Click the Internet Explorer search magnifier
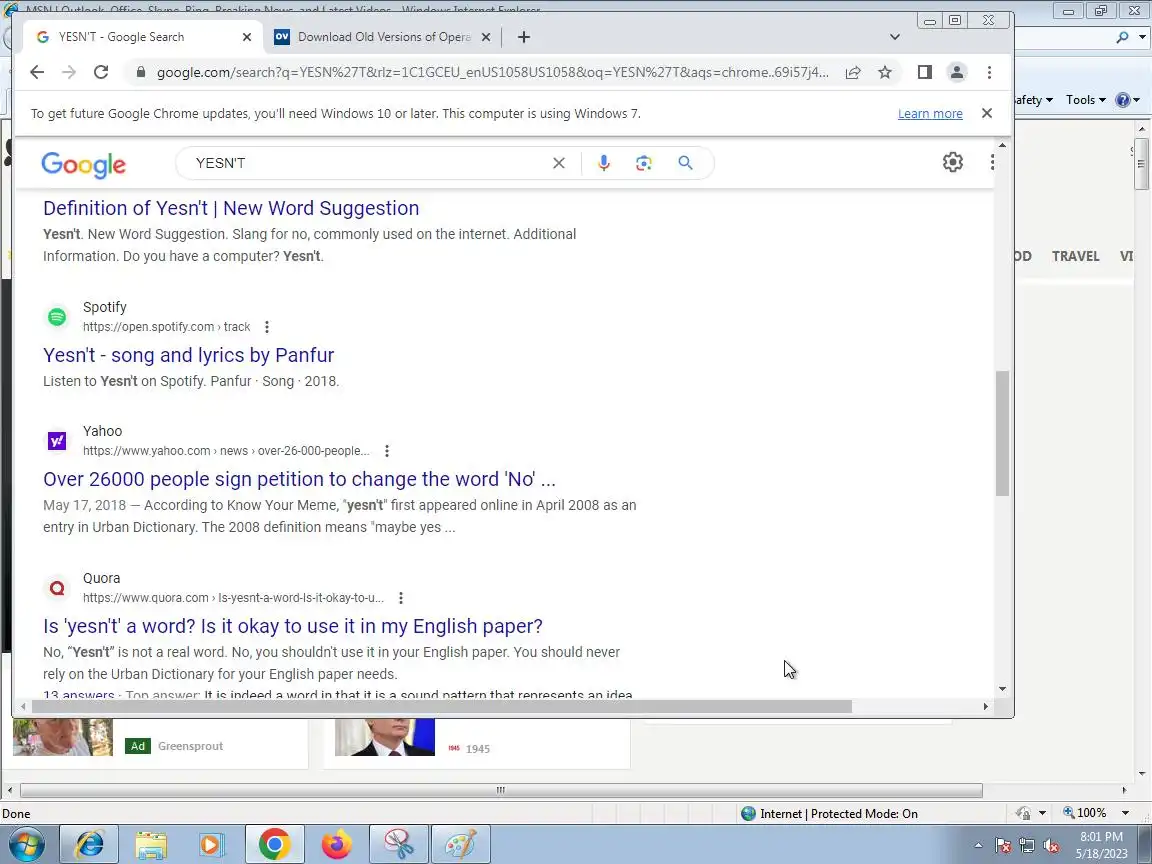Viewport: 1152px width, 864px height. (1122, 37)
